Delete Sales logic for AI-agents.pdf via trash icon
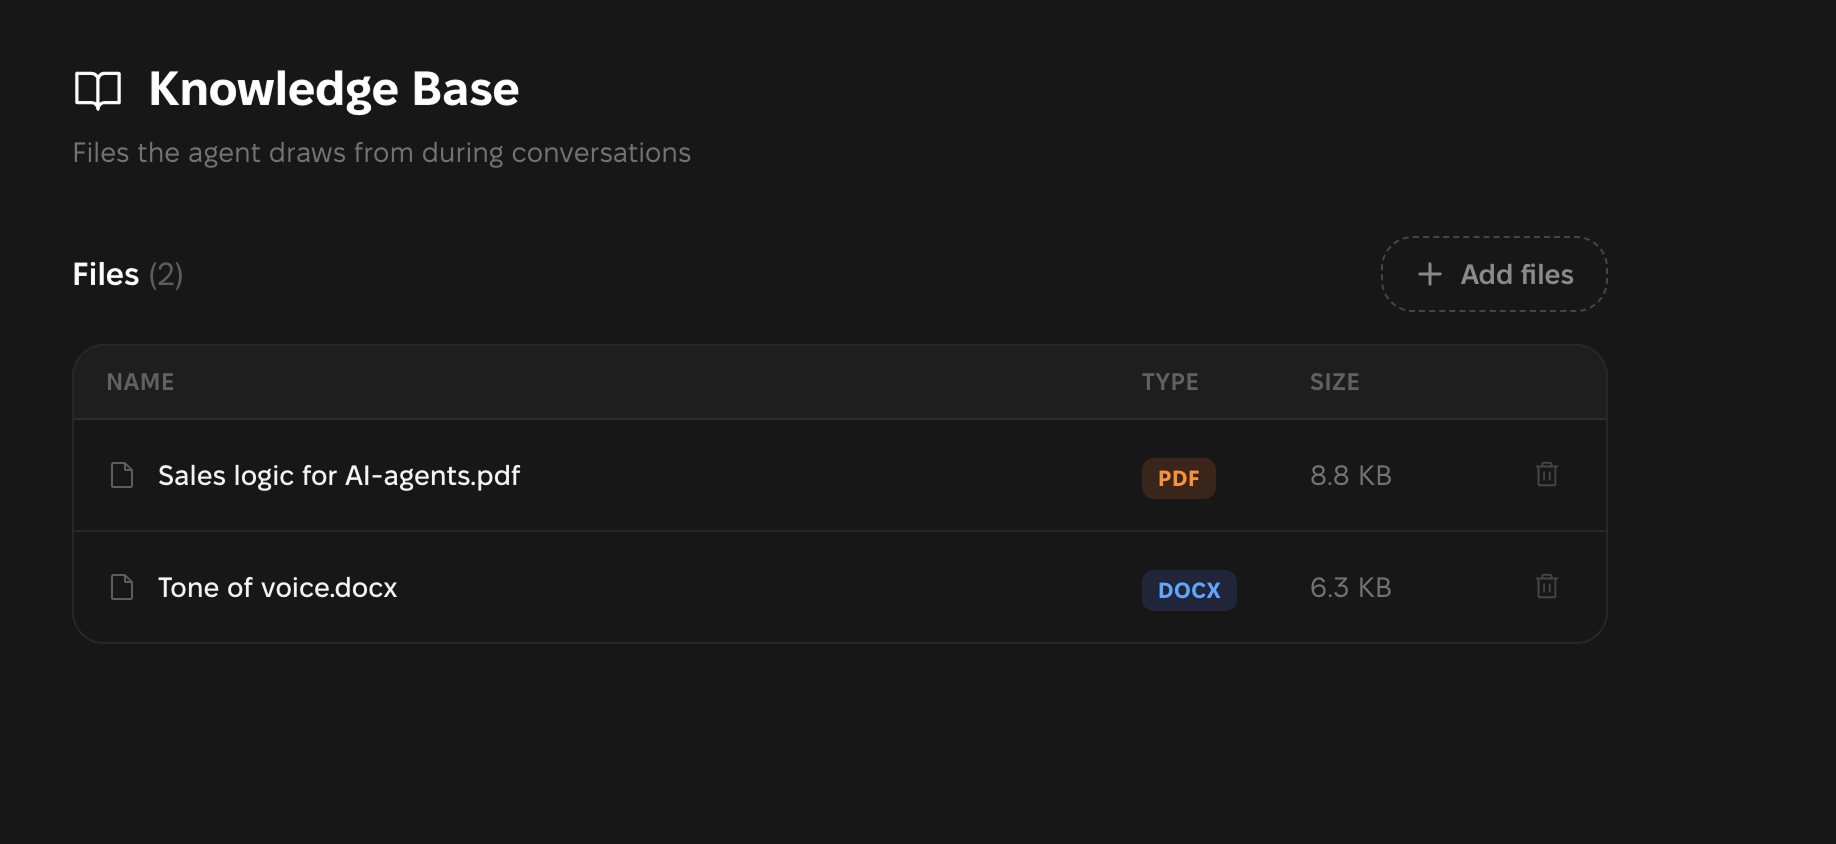This screenshot has width=1836, height=844. pyautogui.click(x=1546, y=474)
